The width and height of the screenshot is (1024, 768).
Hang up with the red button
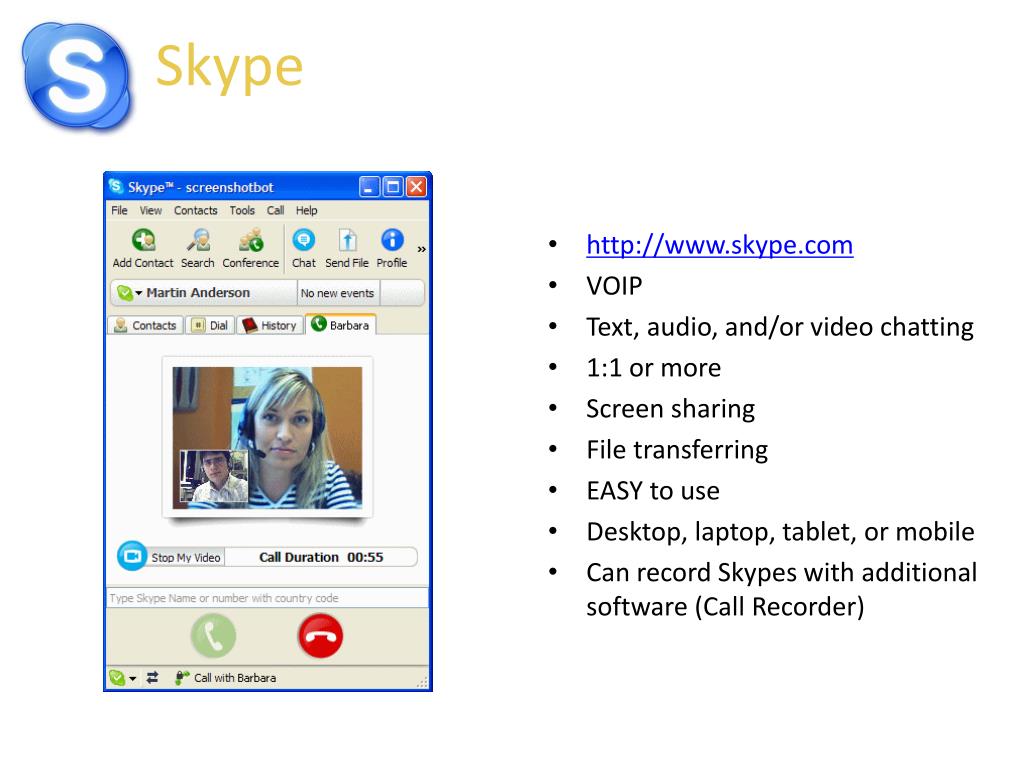(321, 635)
